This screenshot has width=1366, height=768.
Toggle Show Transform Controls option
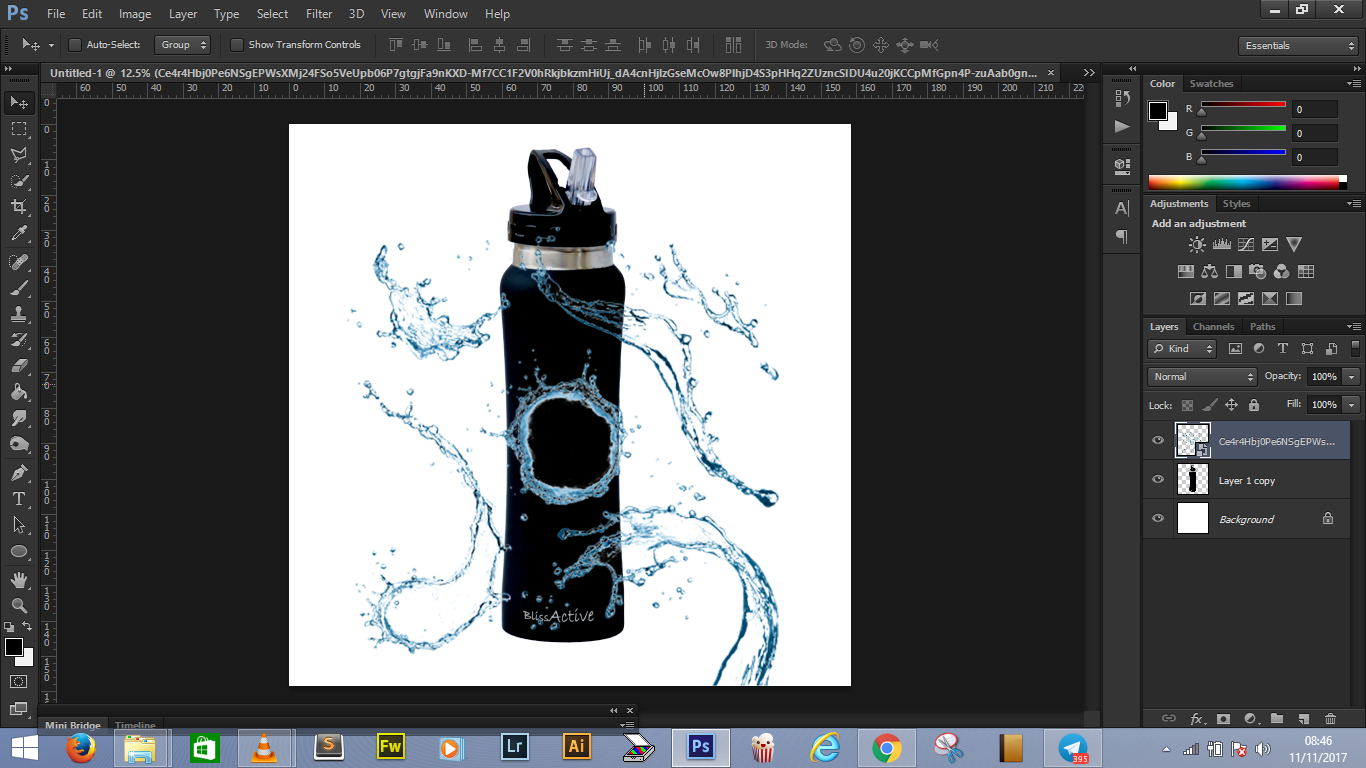237,44
